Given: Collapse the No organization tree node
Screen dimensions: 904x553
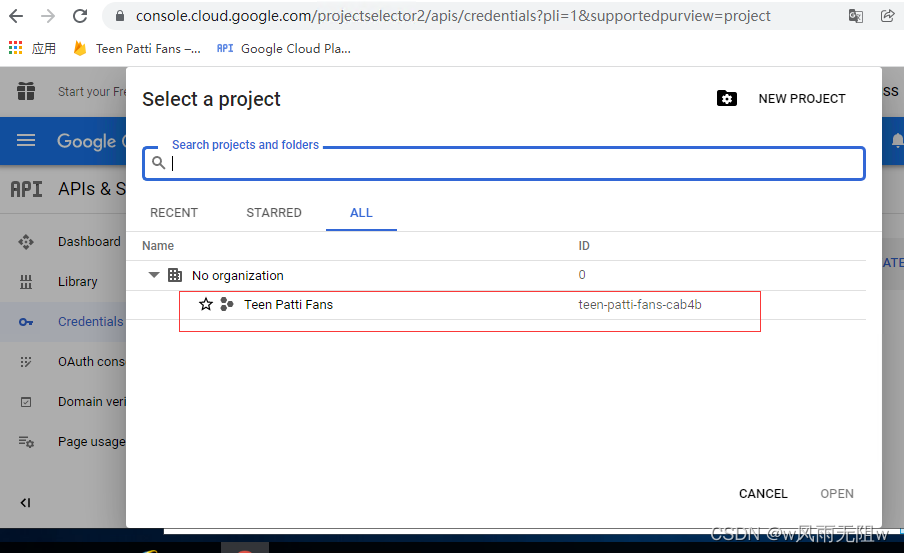Looking at the screenshot, I should point(154,275).
